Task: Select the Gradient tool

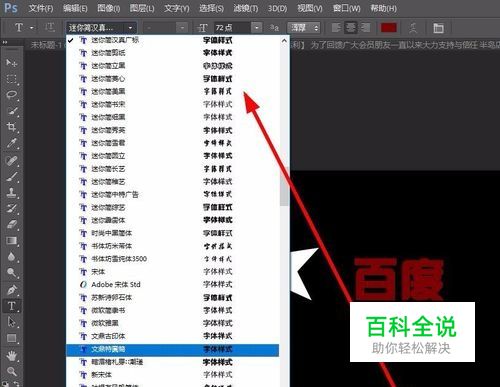Action: tap(11, 241)
